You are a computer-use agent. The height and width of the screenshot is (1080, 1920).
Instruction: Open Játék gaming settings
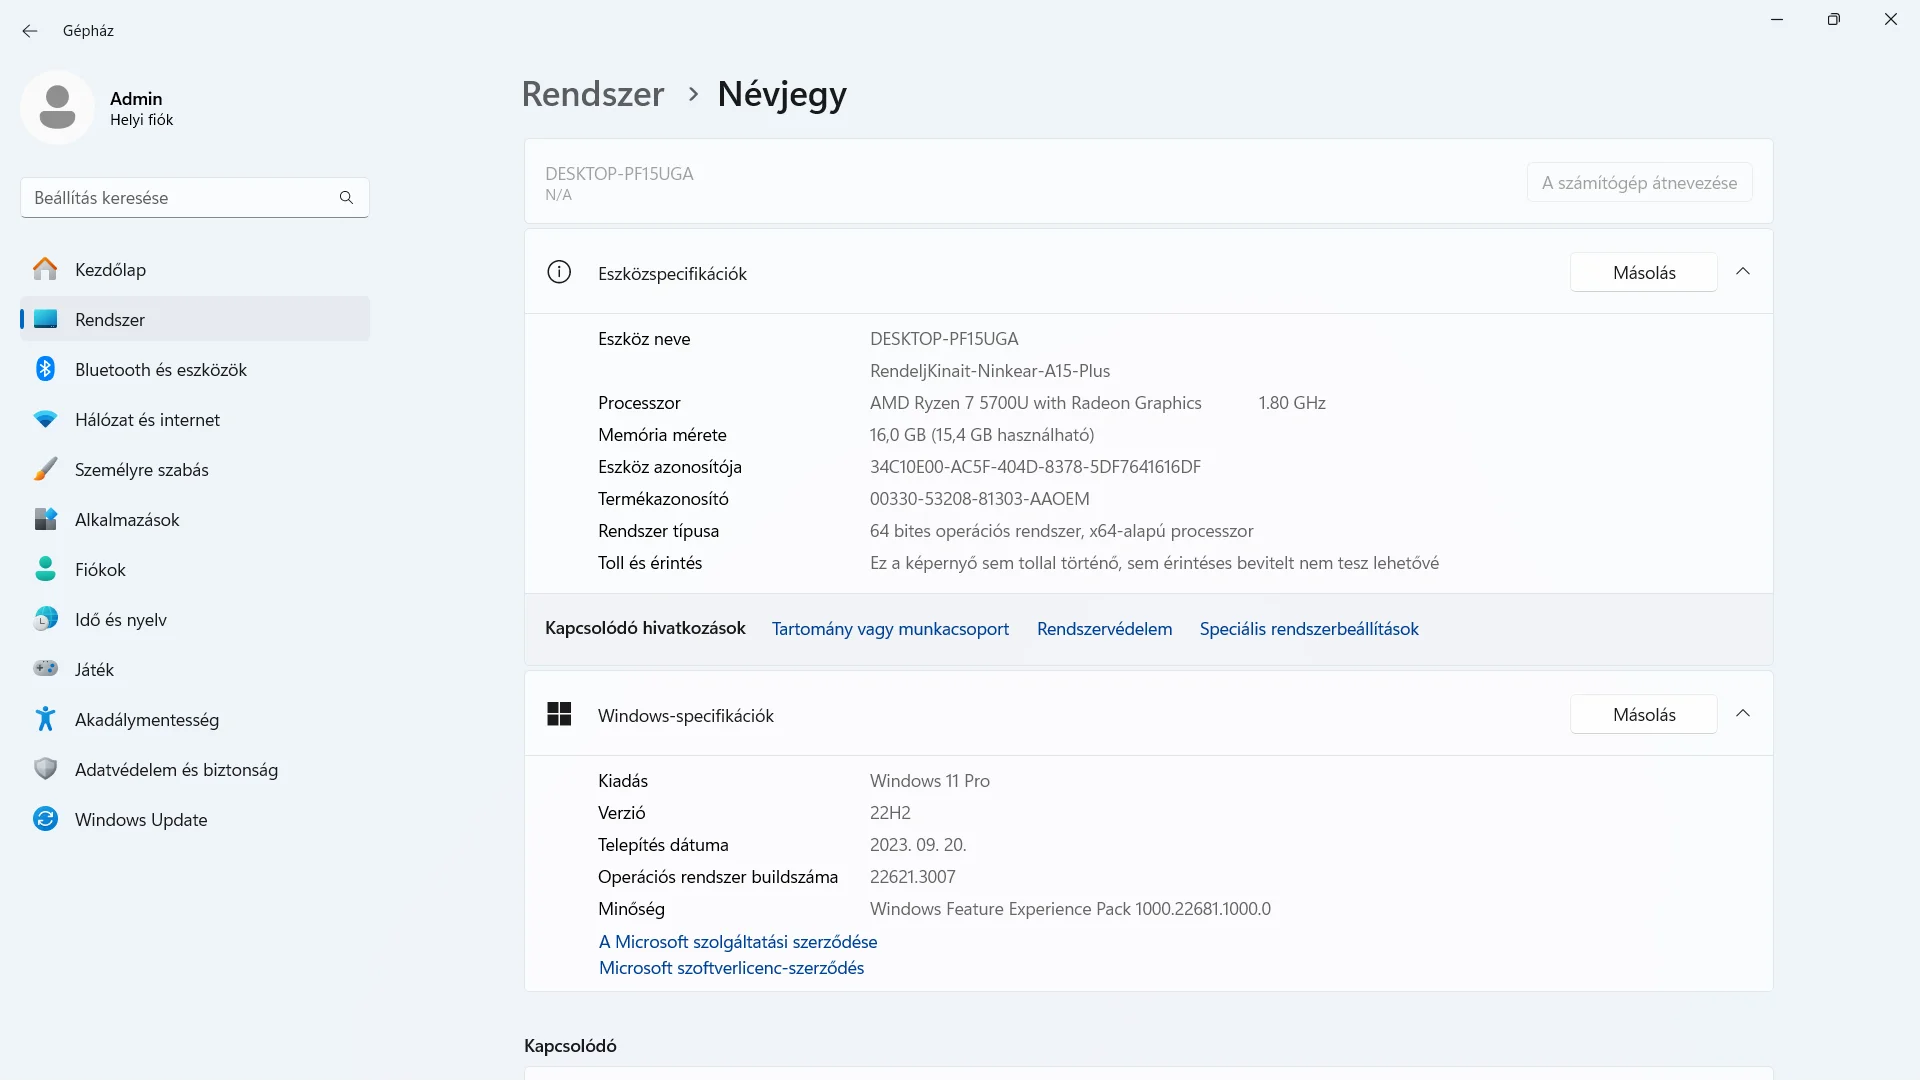(94, 670)
